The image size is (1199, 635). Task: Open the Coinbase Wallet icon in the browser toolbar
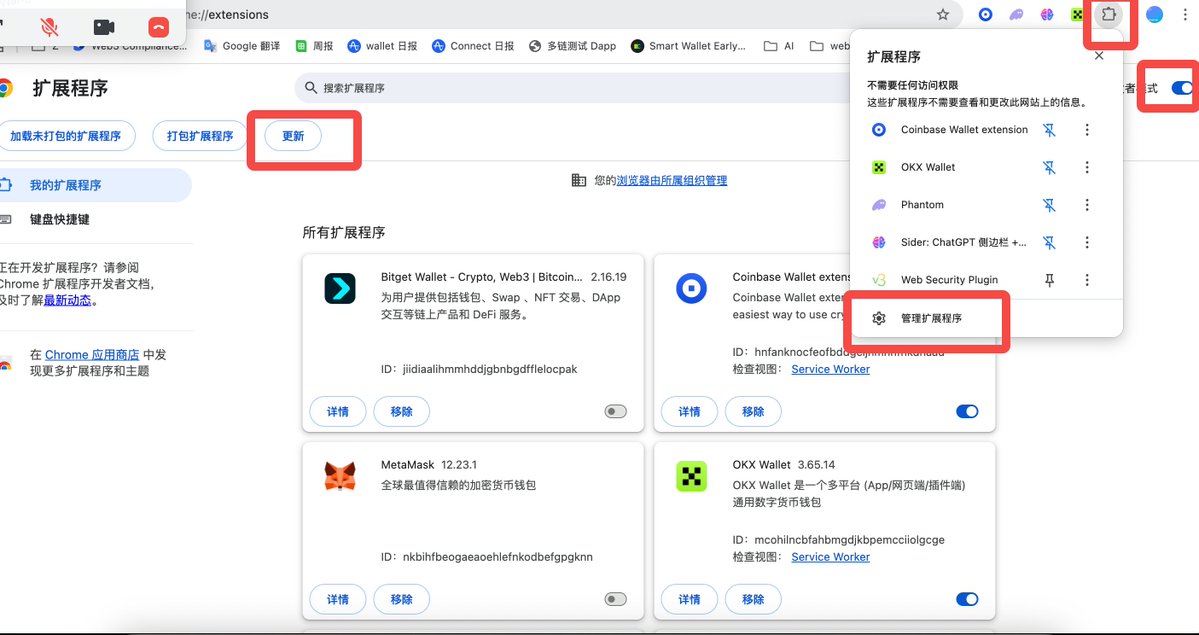pyautogui.click(x=985, y=15)
